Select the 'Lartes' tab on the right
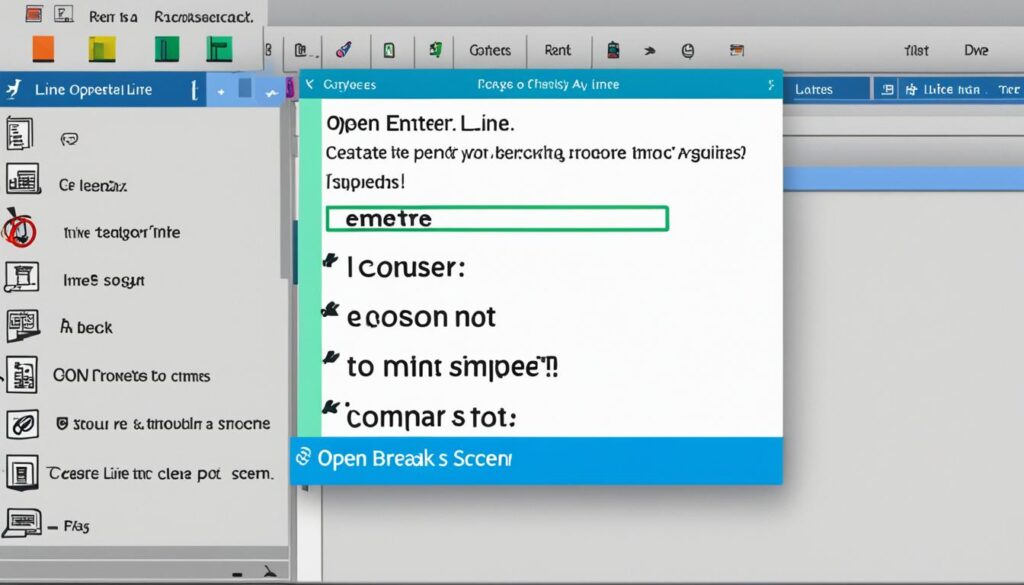 813,89
